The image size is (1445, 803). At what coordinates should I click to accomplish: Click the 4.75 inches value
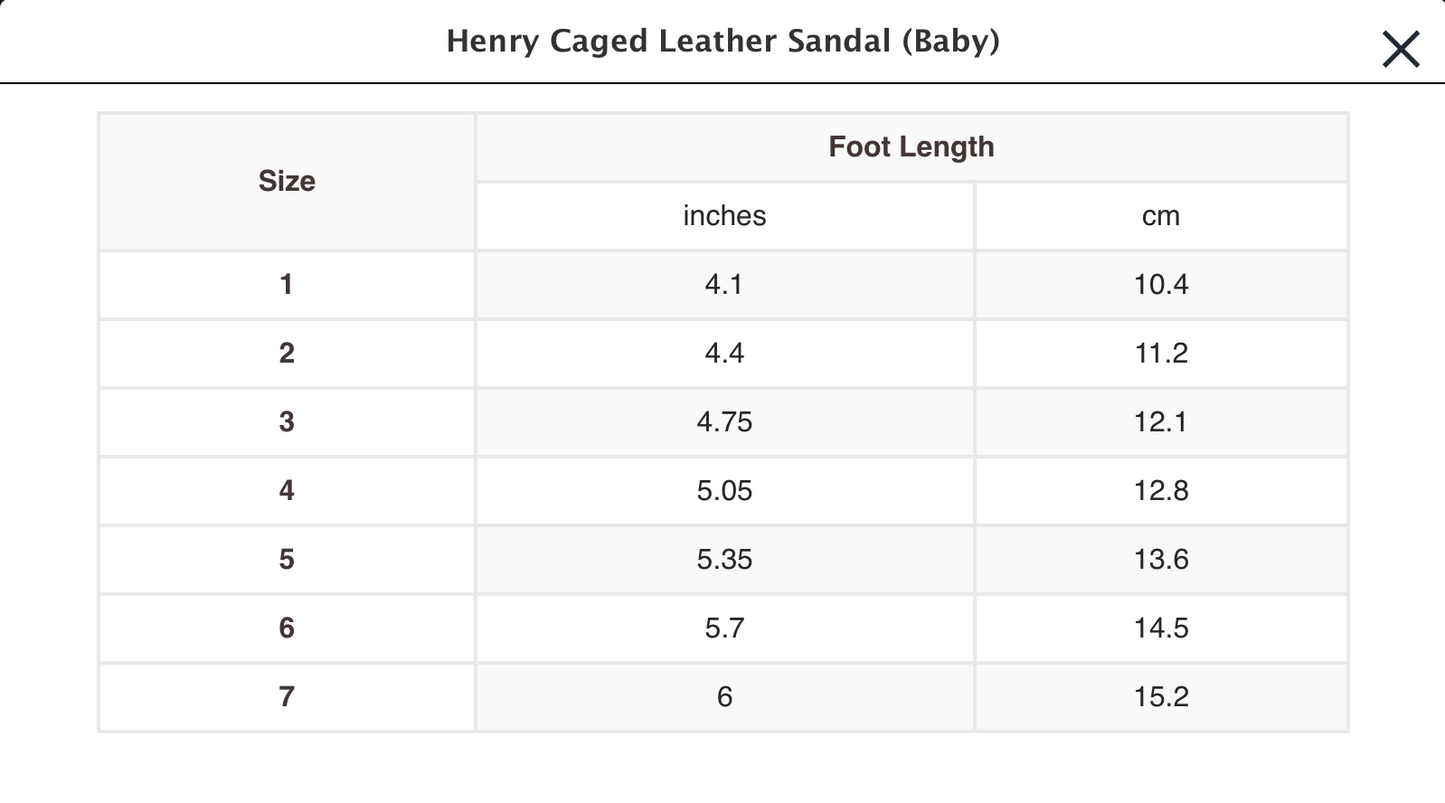tap(724, 422)
